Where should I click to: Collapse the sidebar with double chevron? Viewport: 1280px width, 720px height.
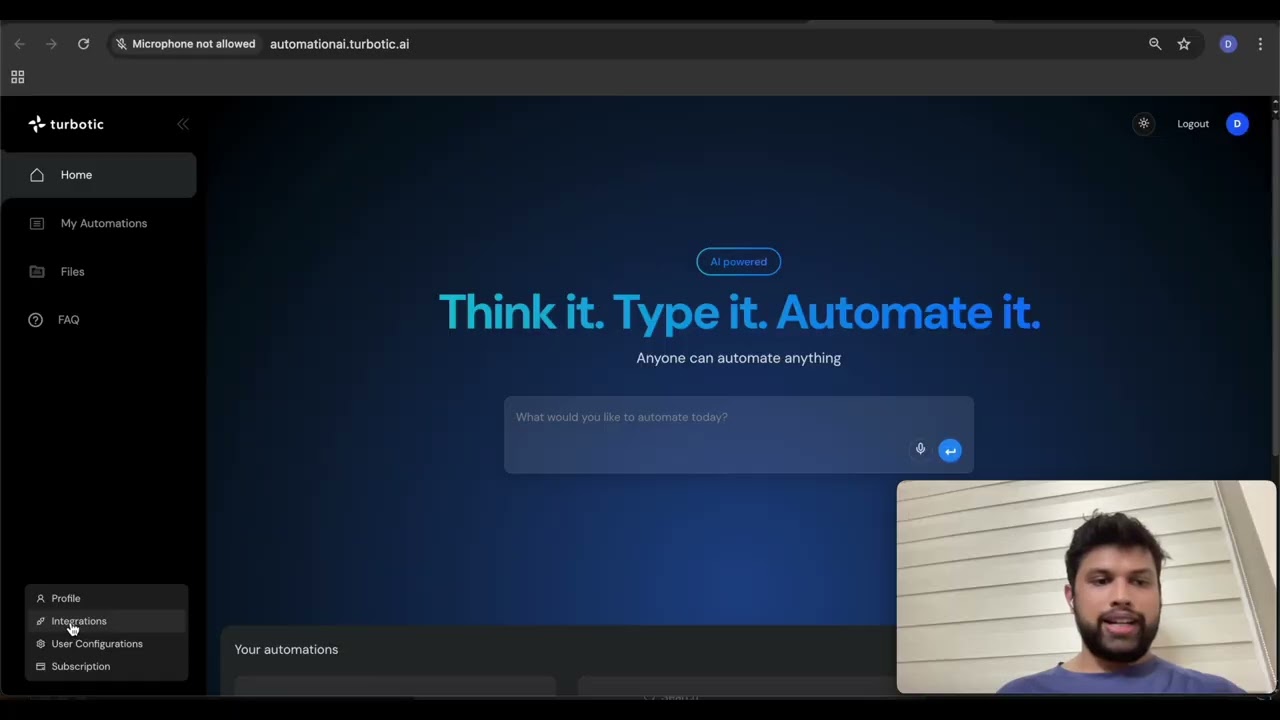pyautogui.click(x=183, y=124)
